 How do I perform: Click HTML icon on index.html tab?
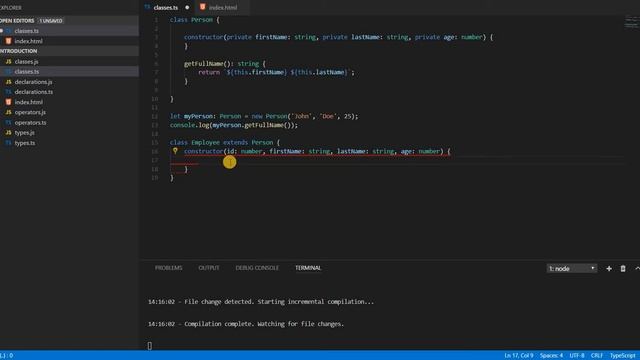202,7
